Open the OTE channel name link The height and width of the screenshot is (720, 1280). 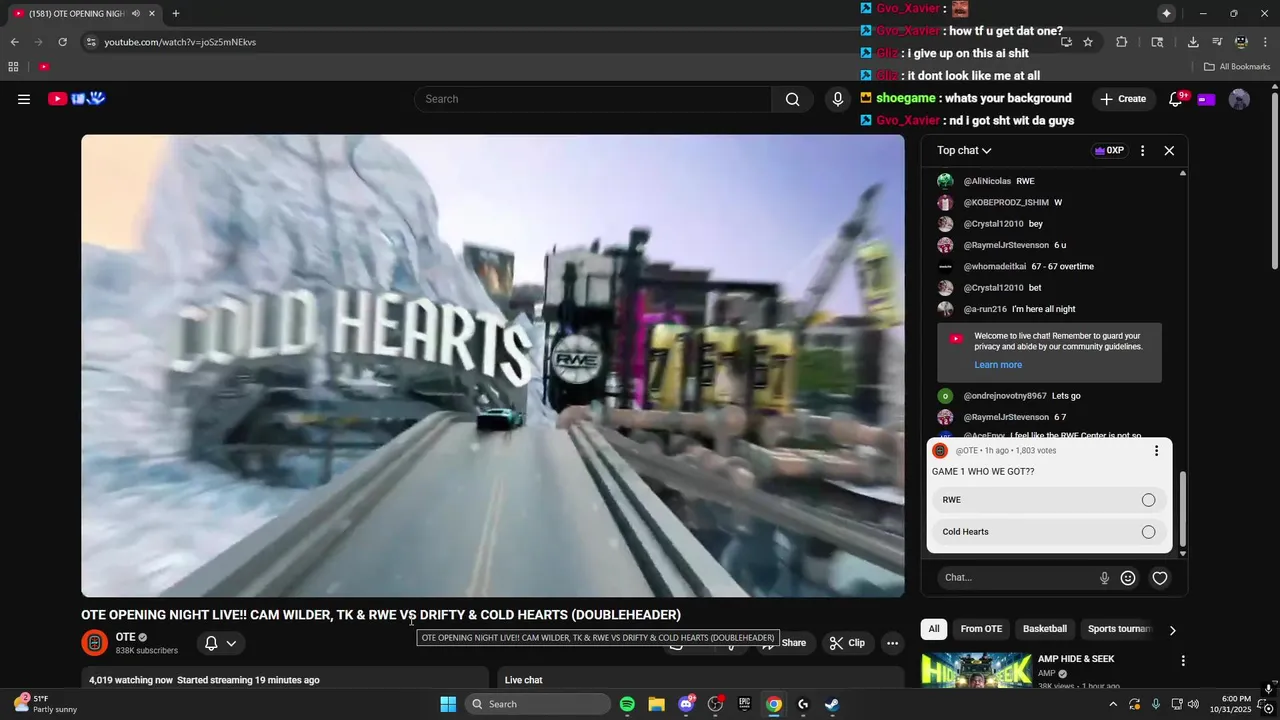pos(125,637)
